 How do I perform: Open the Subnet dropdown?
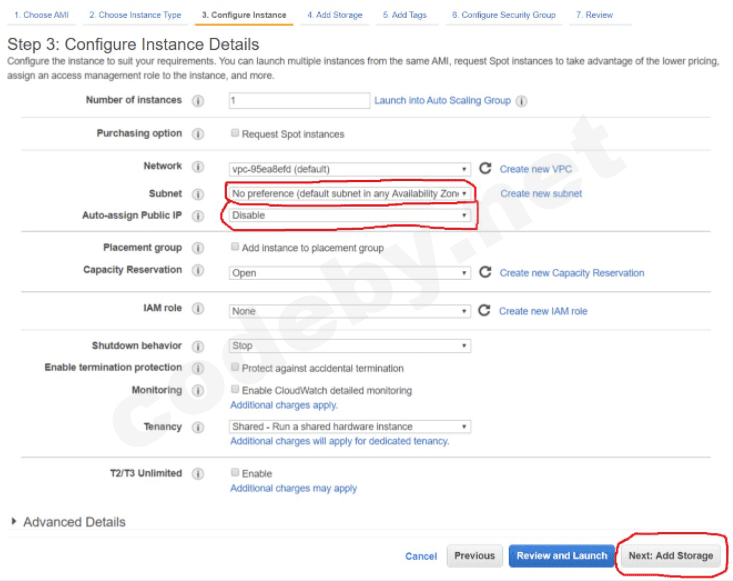(x=350, y=193)
